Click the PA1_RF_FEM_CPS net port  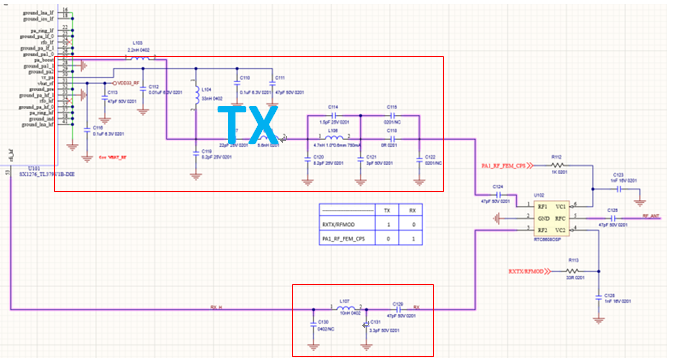pyautogui.click(x=507, y=166)
